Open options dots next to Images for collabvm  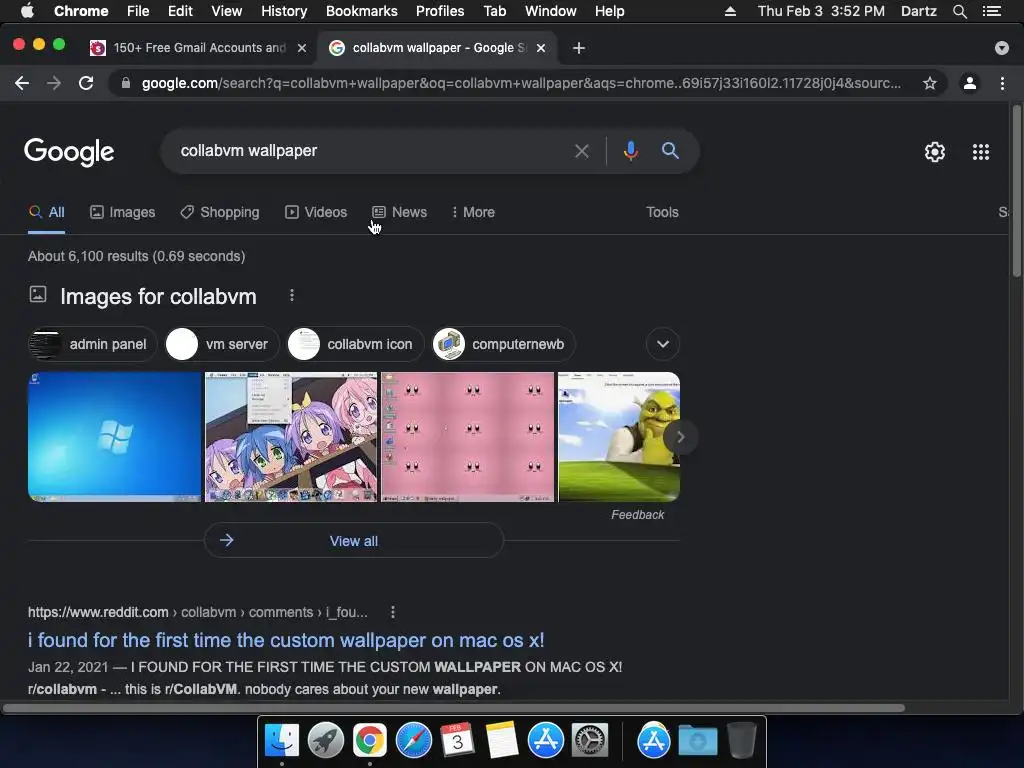pyautogui.click(x=292, y=296)
